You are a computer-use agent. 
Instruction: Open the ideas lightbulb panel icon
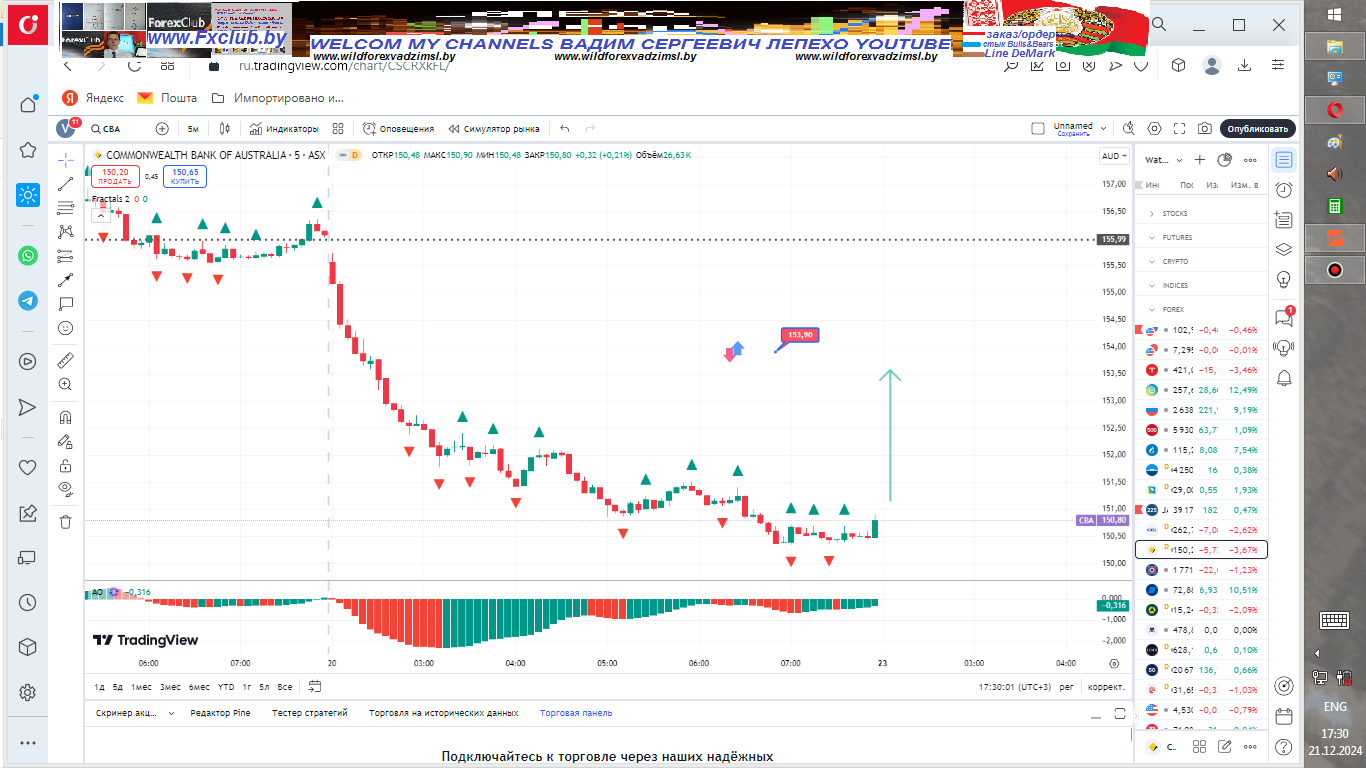click(1284, 278)
